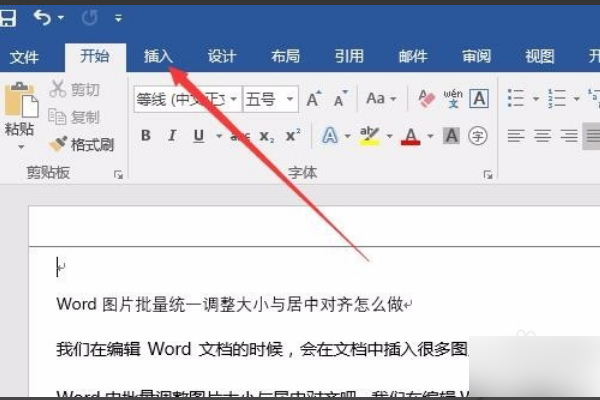
Task: Open the 邮件 tab
Action: [x=412, y=56]
